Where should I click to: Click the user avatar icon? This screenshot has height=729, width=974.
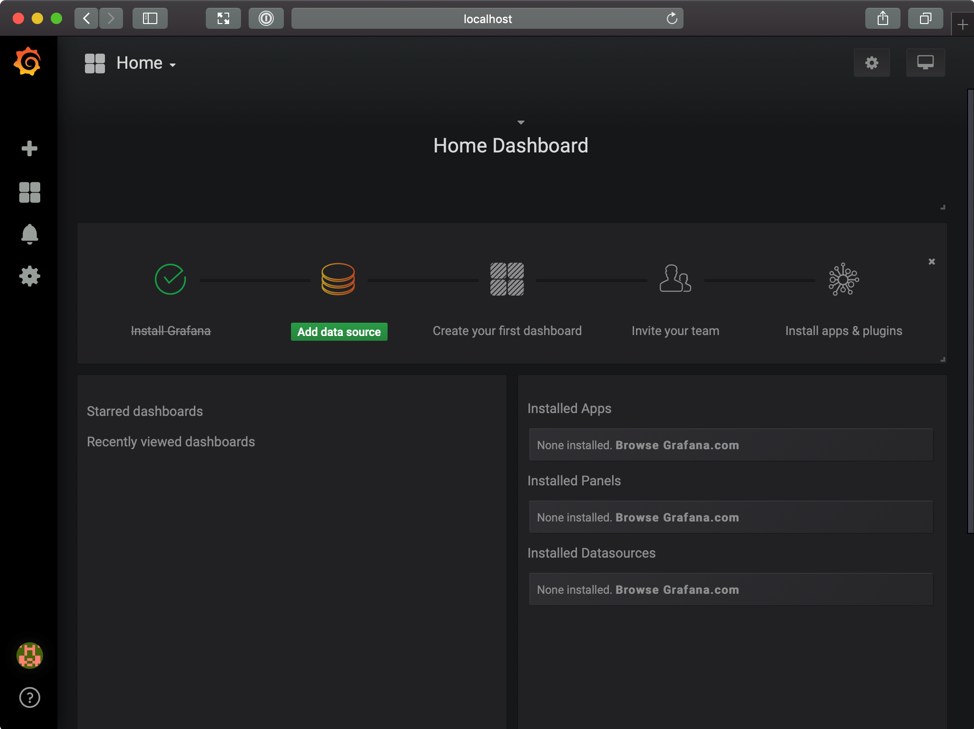click(x=29, y=655)
